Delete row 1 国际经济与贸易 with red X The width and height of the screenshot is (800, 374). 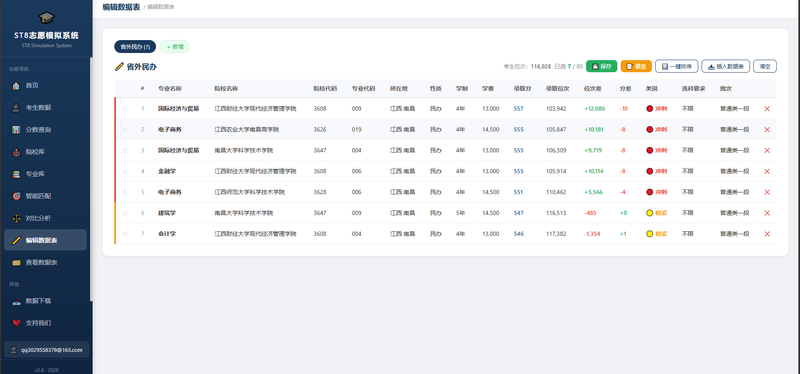767,109
